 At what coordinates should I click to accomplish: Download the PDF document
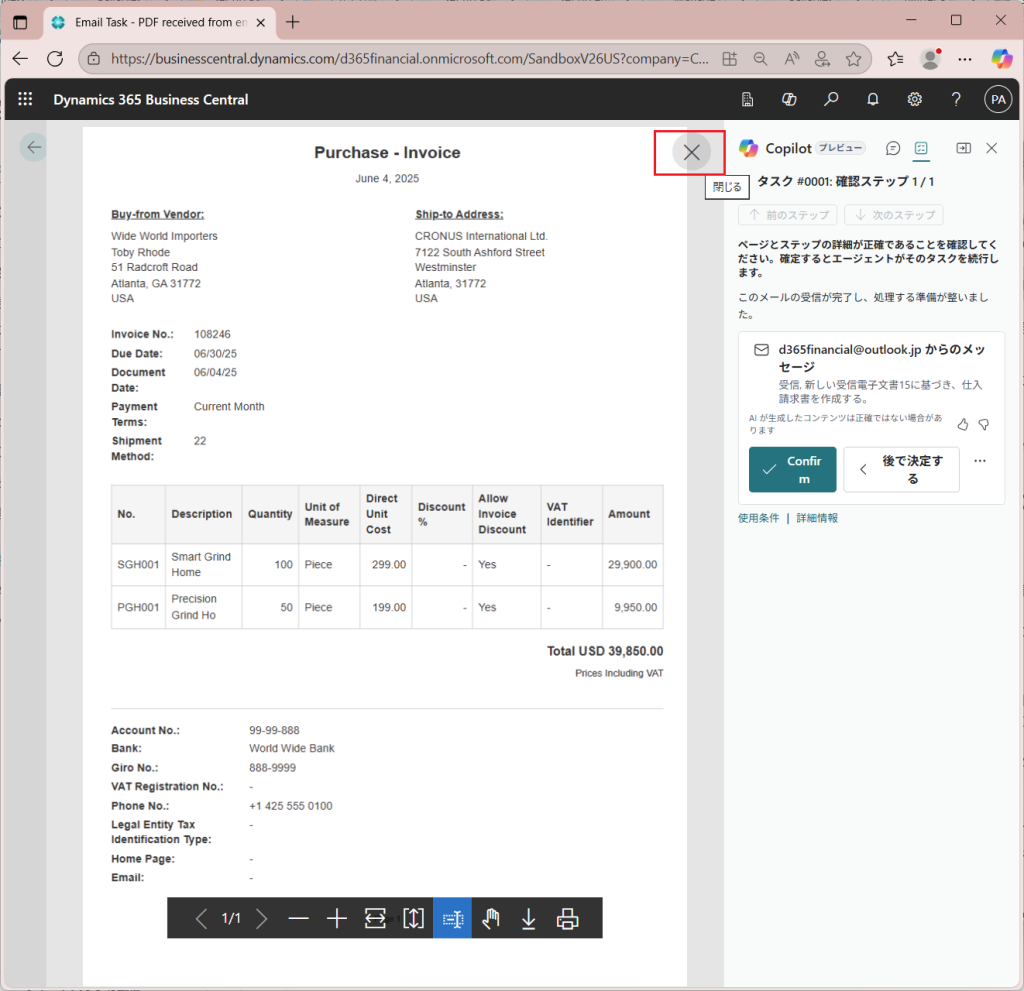[x=529, y=918]
